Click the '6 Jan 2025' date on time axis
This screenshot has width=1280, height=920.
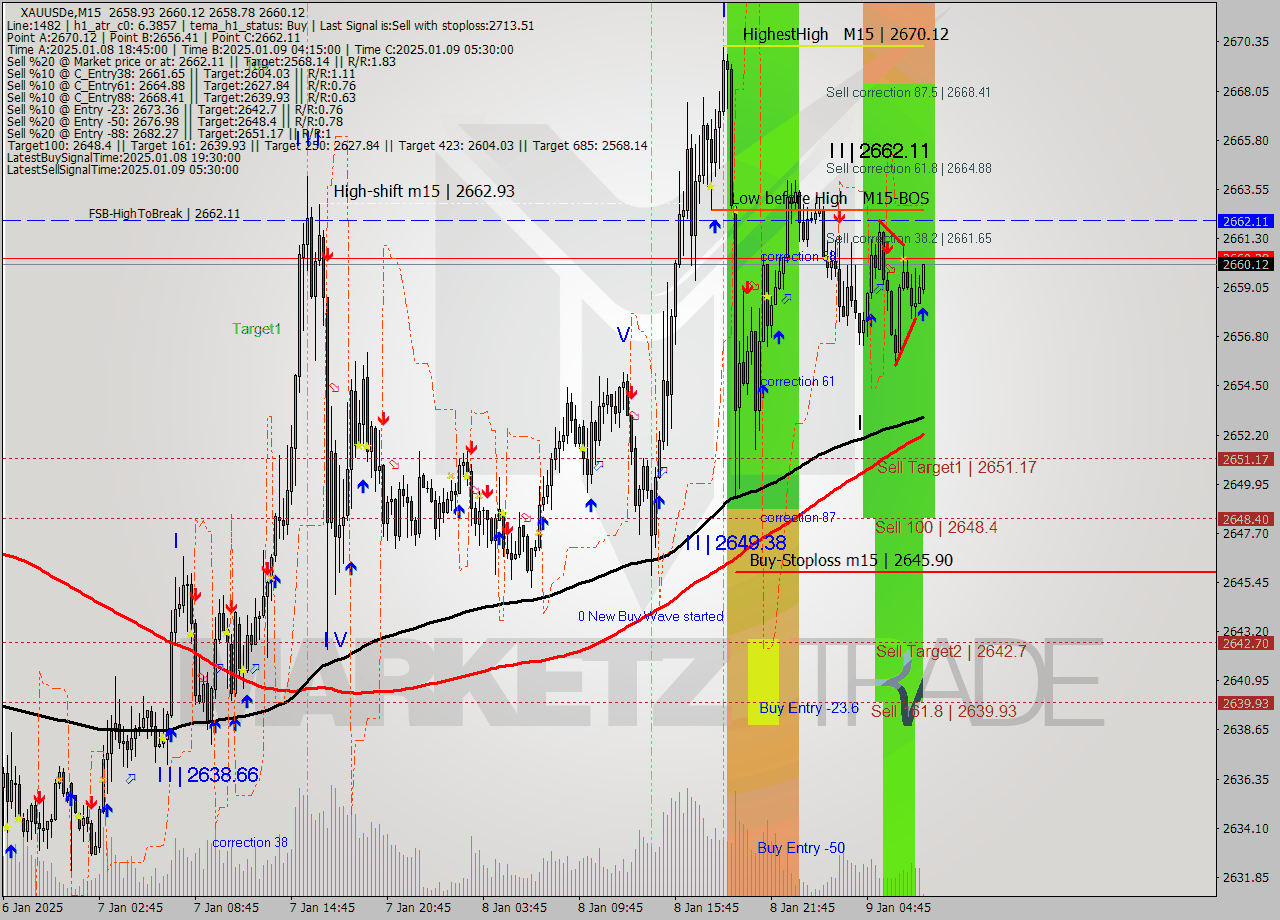33,908
